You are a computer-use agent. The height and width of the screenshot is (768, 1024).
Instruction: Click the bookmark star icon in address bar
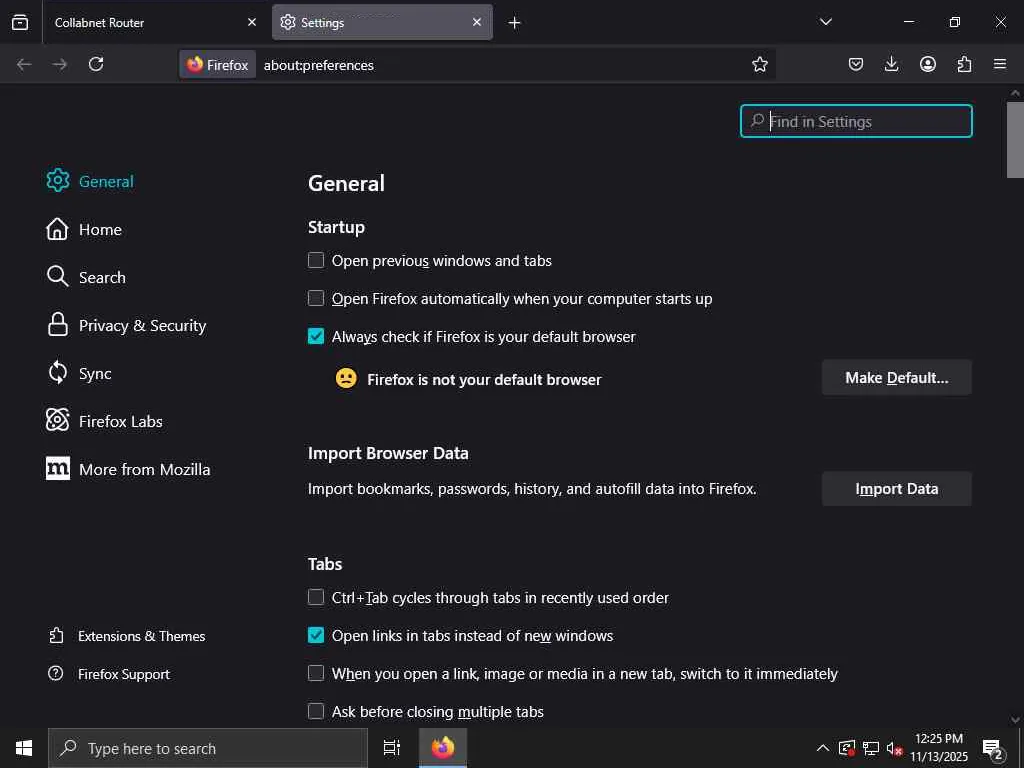[760, 64]
